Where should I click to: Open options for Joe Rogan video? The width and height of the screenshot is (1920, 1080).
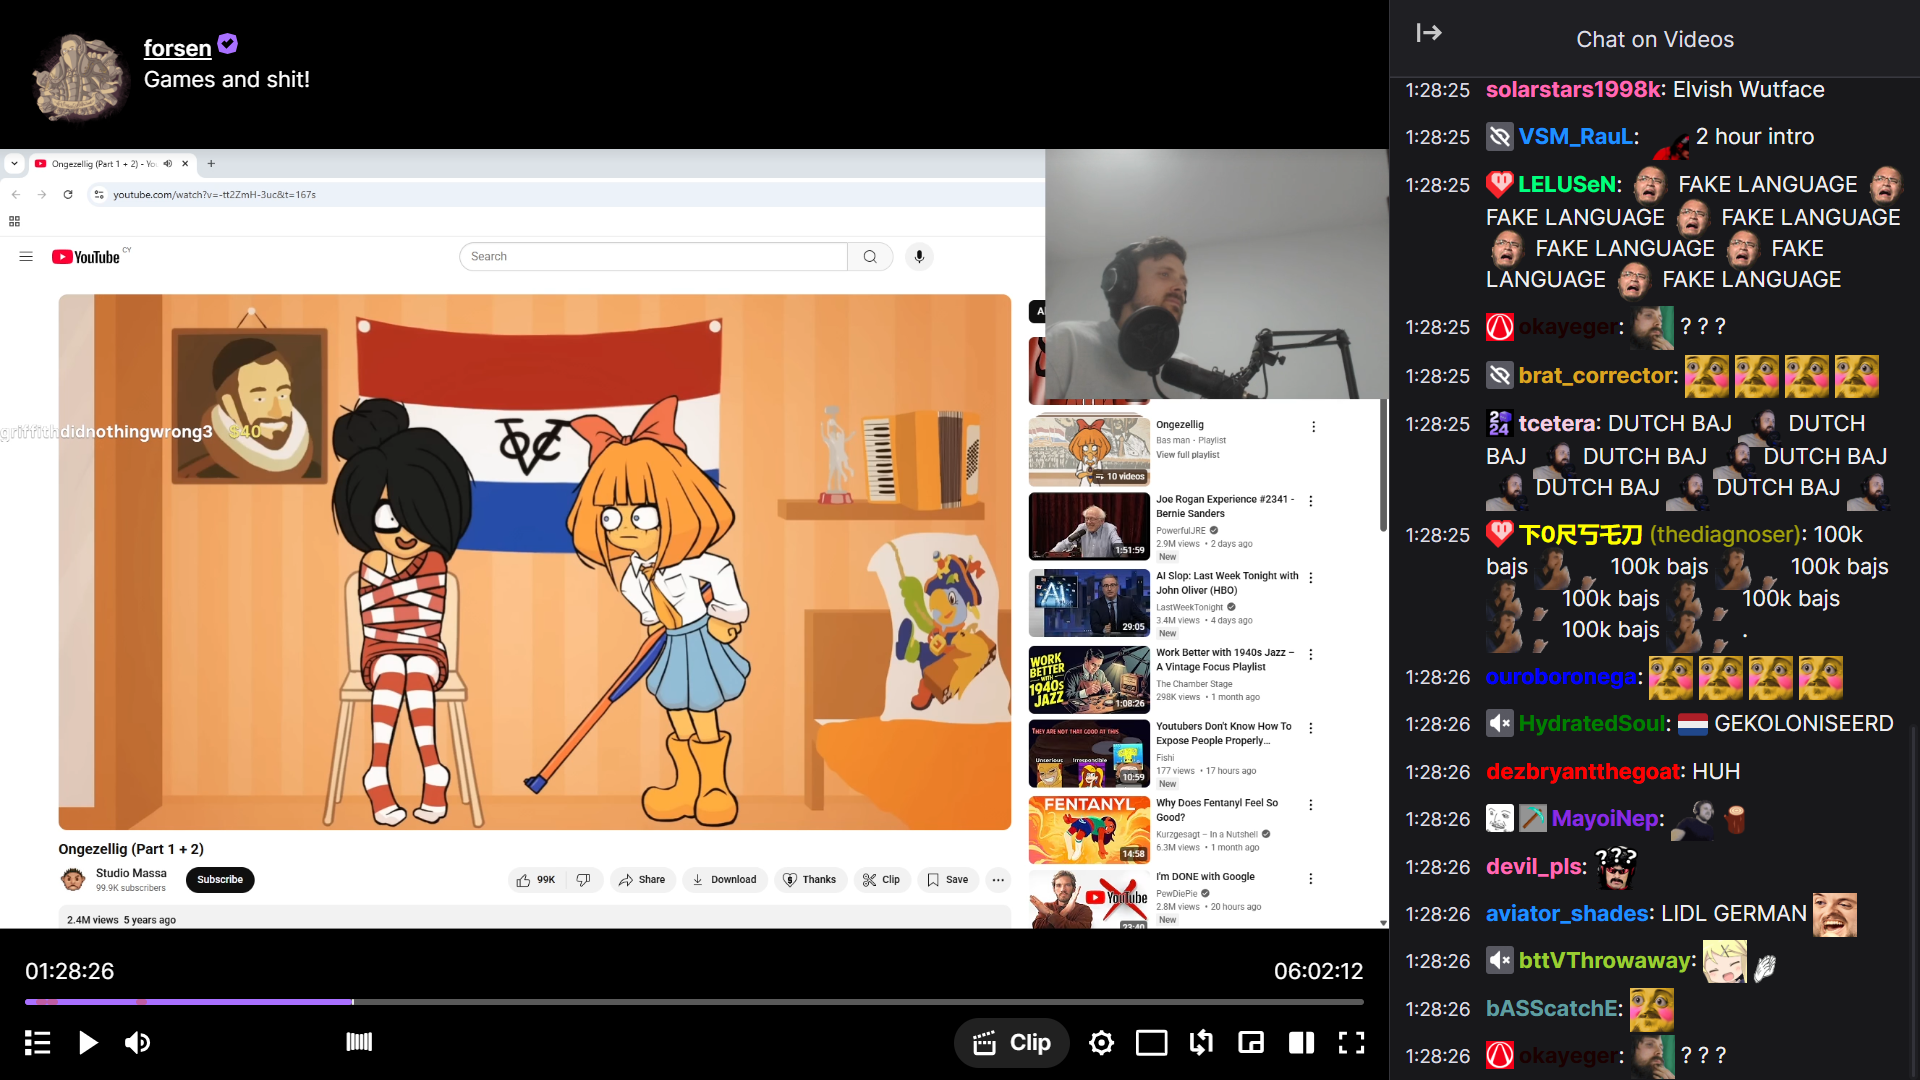1310,501
